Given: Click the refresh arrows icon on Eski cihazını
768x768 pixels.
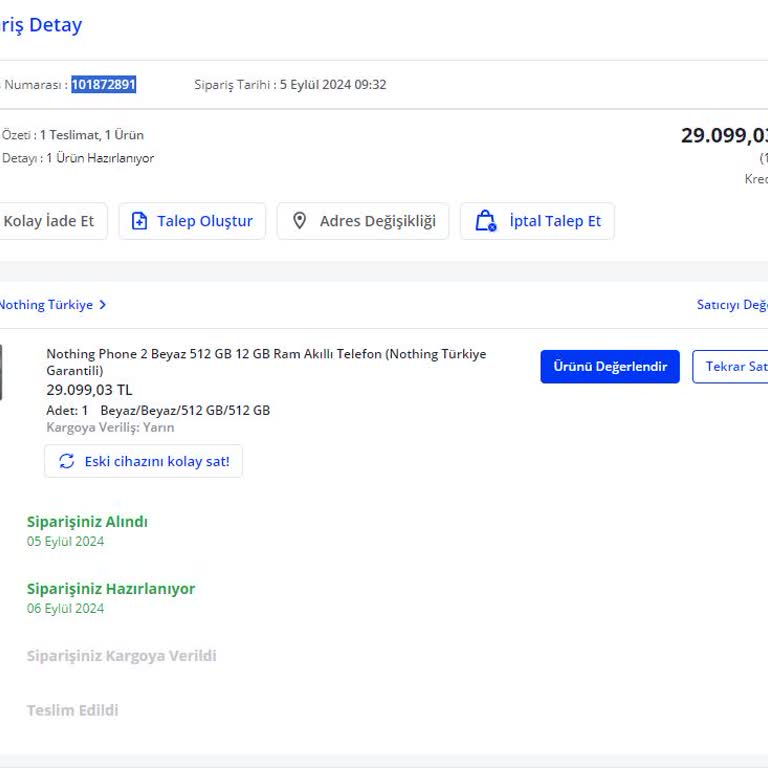Looking at the screenshot, I should [x=67, y=461].
